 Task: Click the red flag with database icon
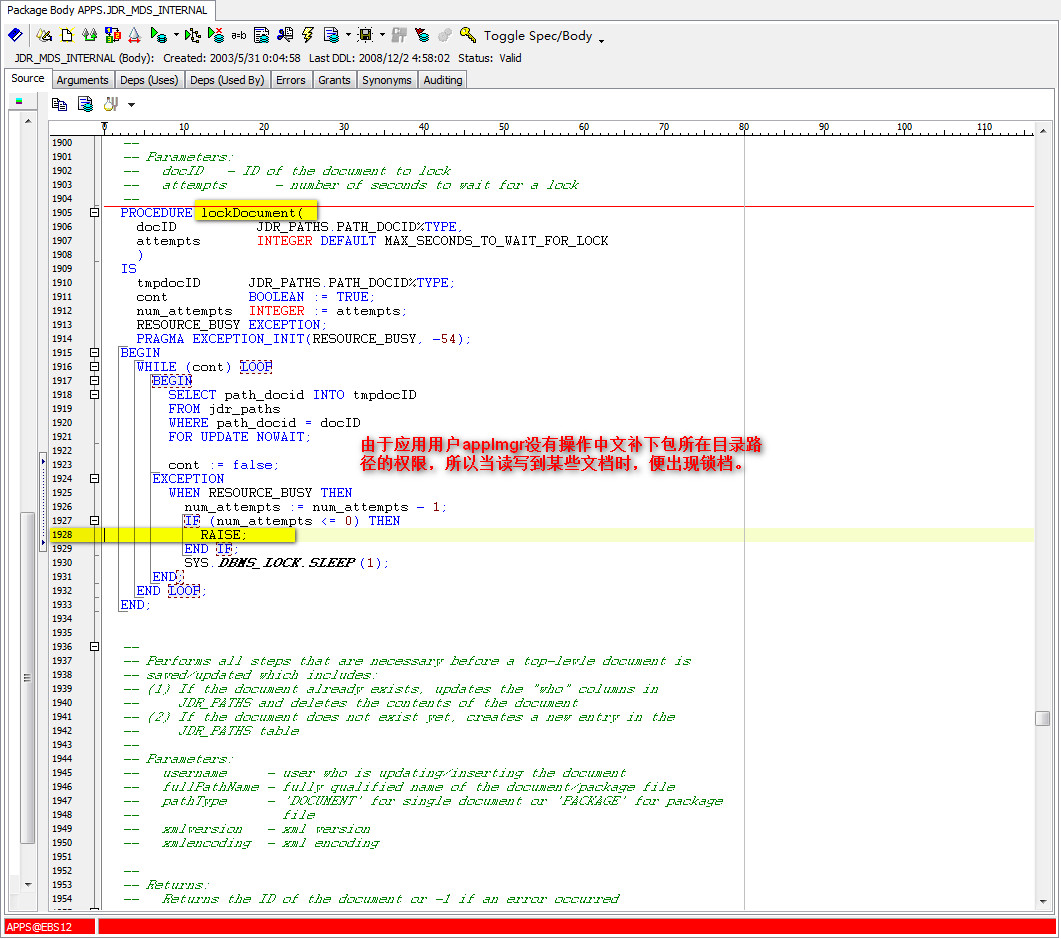[422, 35]
